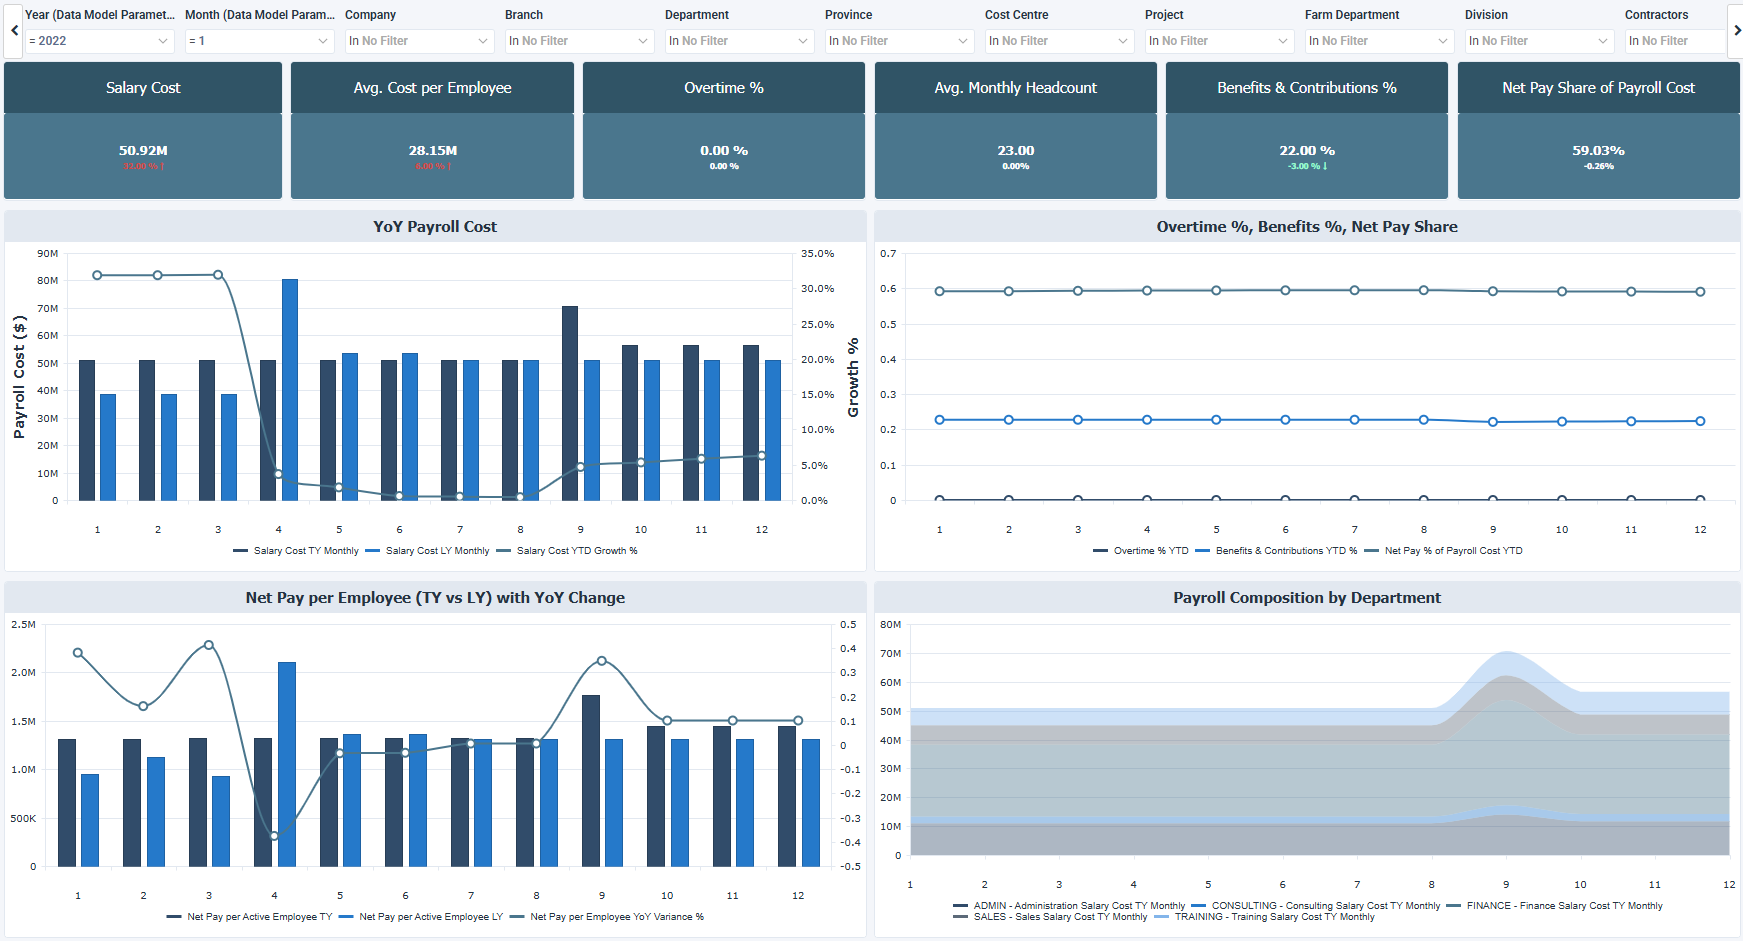Viewport: 1743px width, 941px height.
Task: Click the month 9 TY bar in YoY Payroll Cost
Action: coord(570,403)
